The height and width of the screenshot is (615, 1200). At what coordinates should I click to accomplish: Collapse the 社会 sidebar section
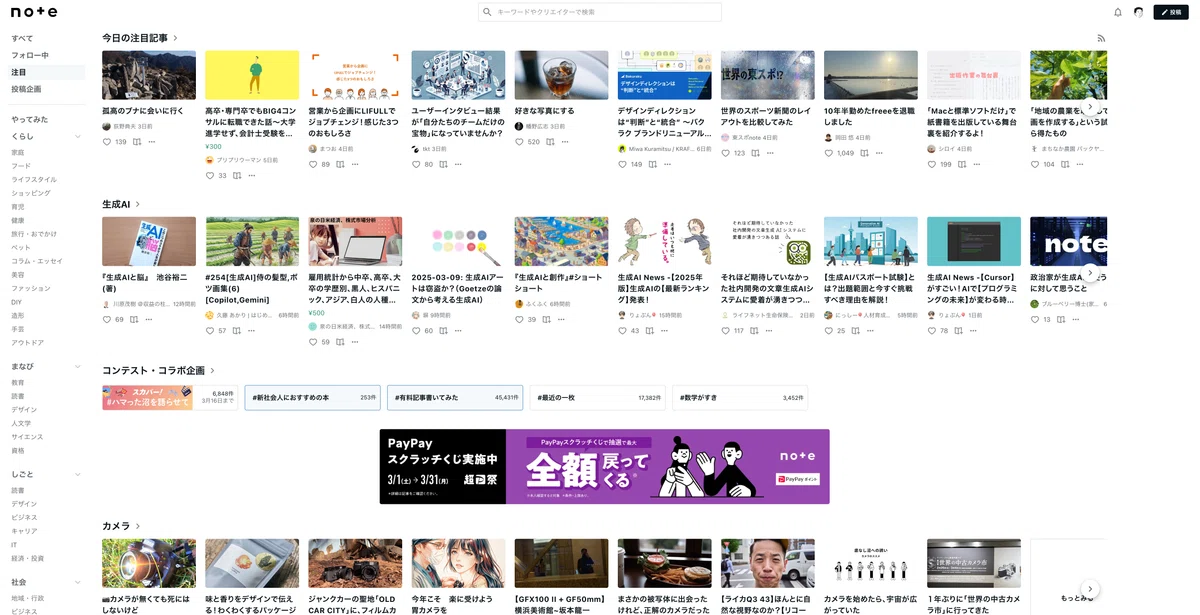tap(78, 582)
